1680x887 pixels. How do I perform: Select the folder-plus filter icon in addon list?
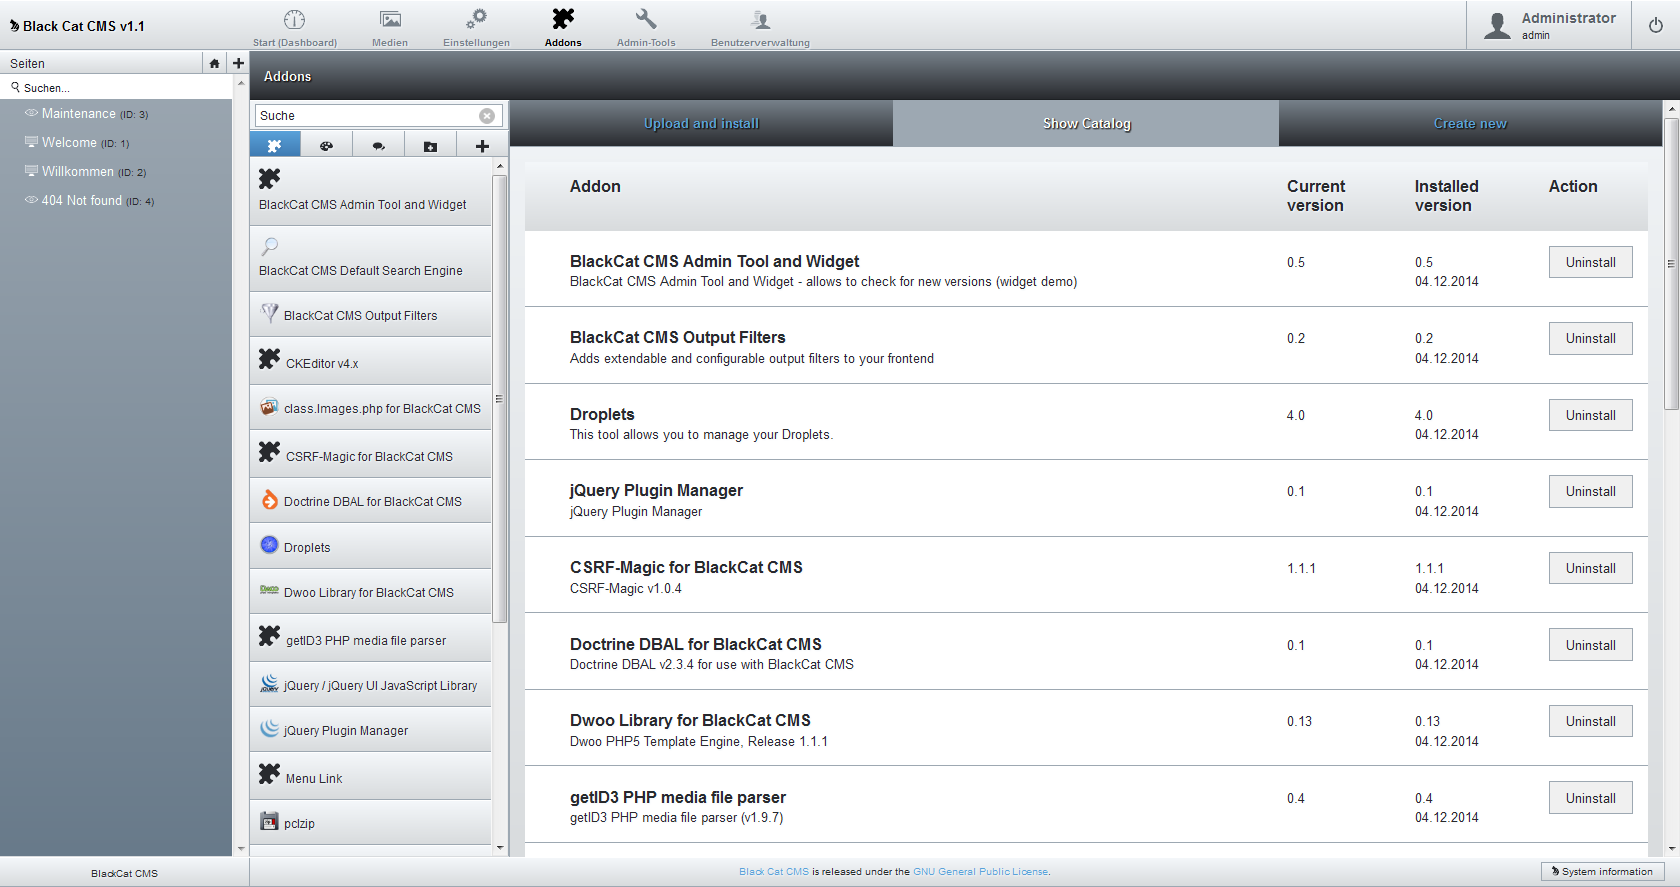pos(430,146)
